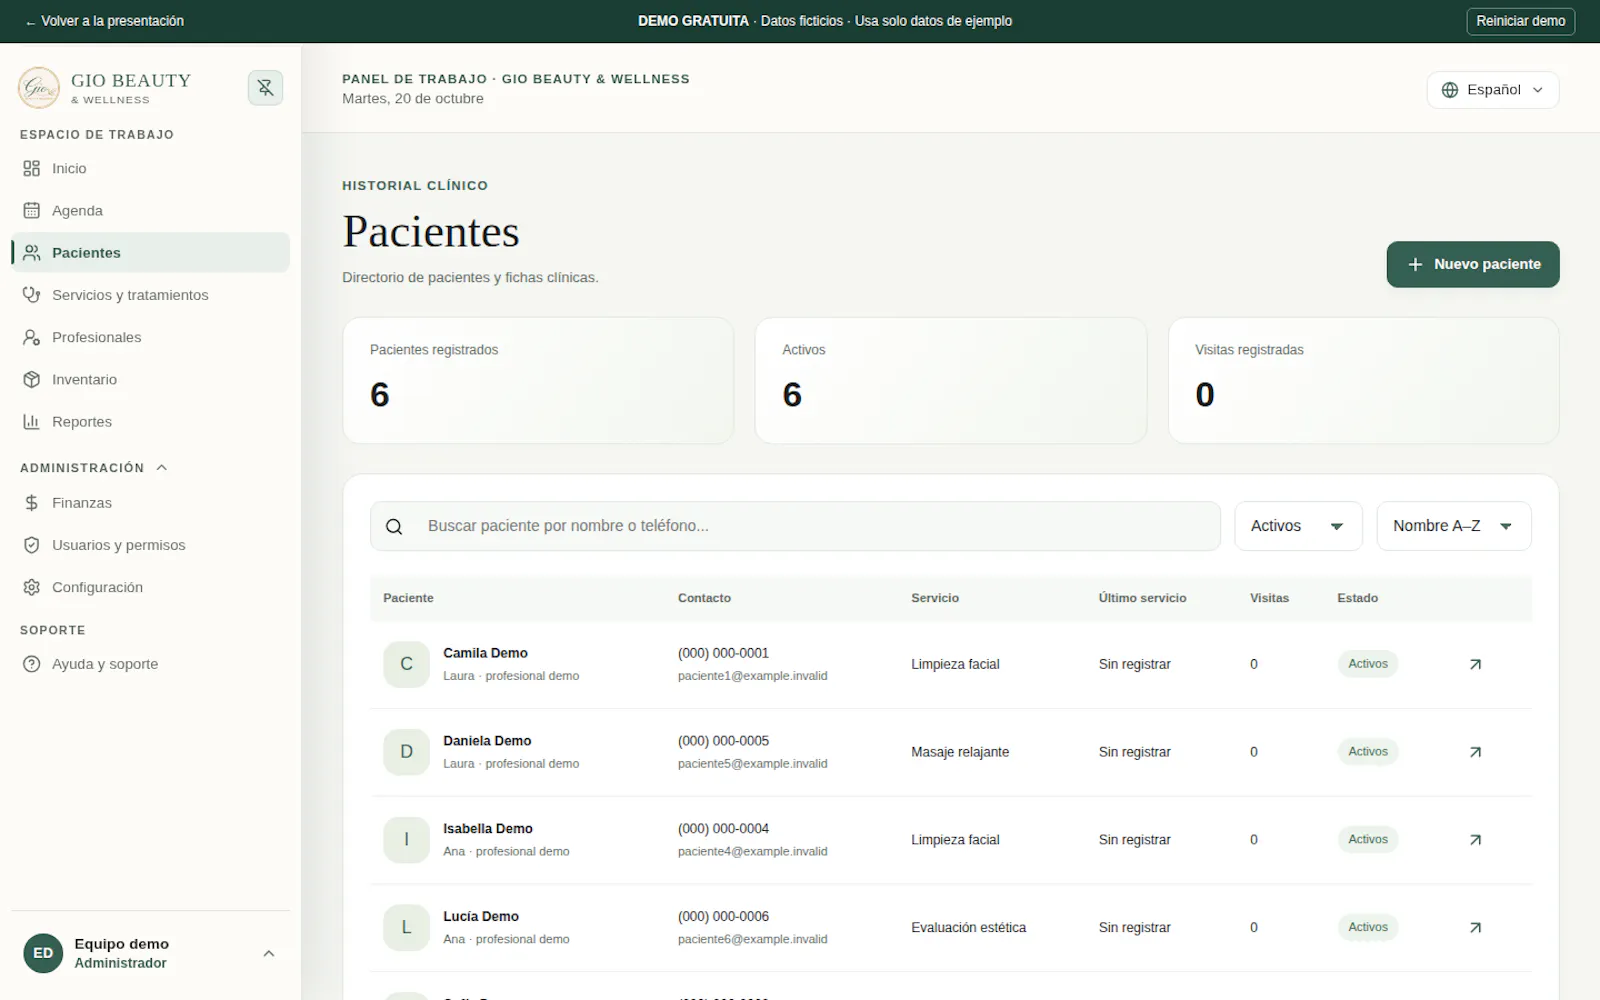Click the Gio Beauty logo image
The height and width of the screenshot is (1000, 1600).
point(39,88)
